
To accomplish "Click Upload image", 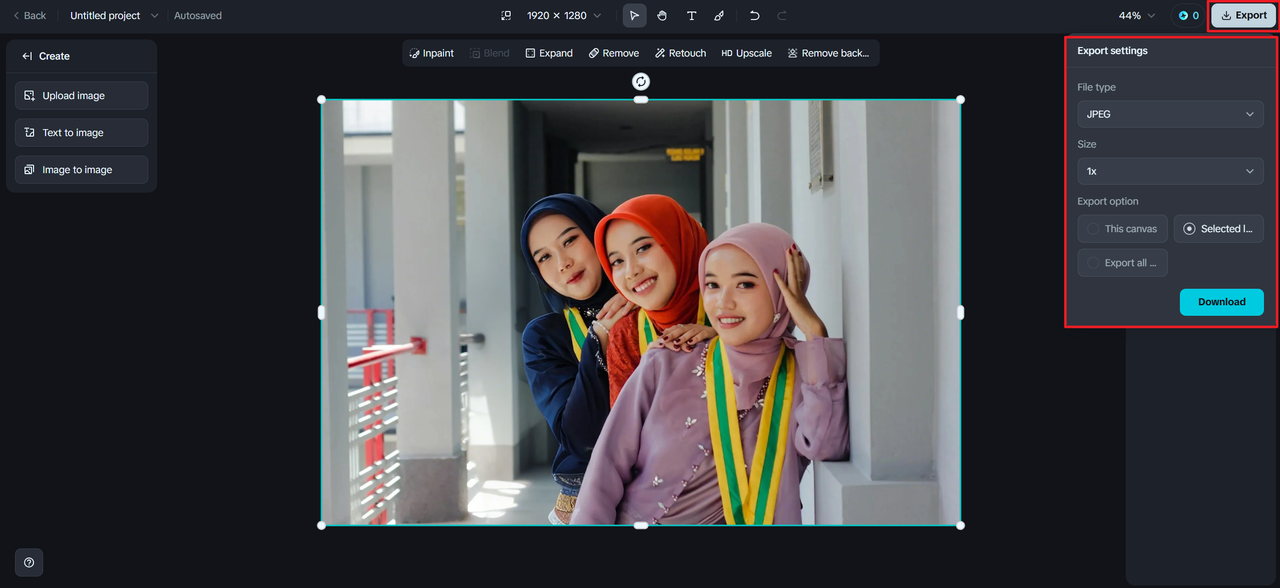I will [81, 96].
